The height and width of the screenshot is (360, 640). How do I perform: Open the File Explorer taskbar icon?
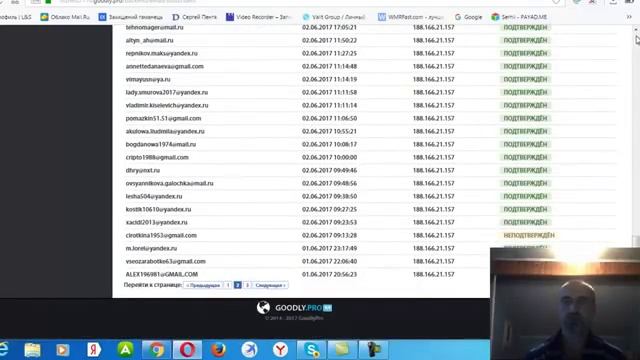pos(32,350)
